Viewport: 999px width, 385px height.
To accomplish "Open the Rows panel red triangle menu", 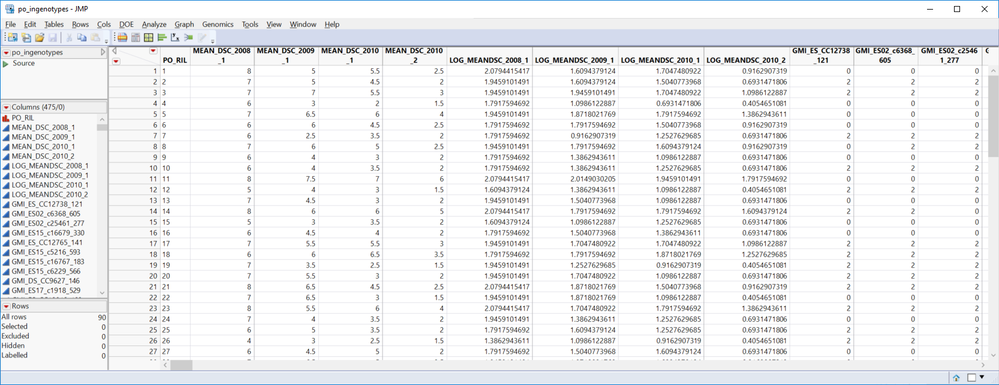I will tap(6, 306).
